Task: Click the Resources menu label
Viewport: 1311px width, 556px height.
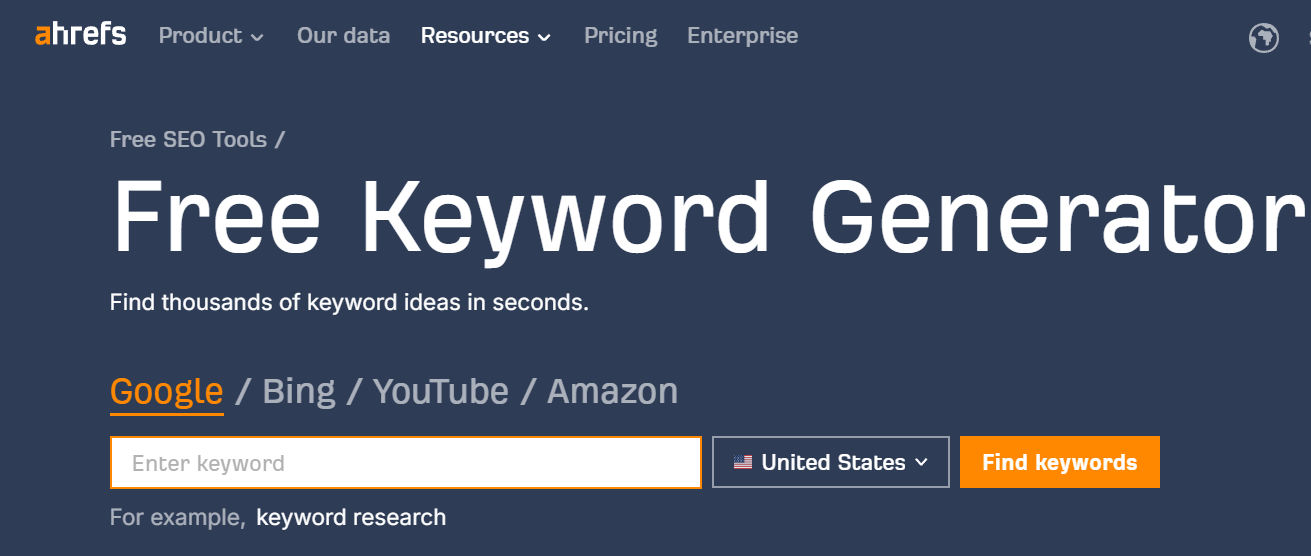Action: point(474,36)
